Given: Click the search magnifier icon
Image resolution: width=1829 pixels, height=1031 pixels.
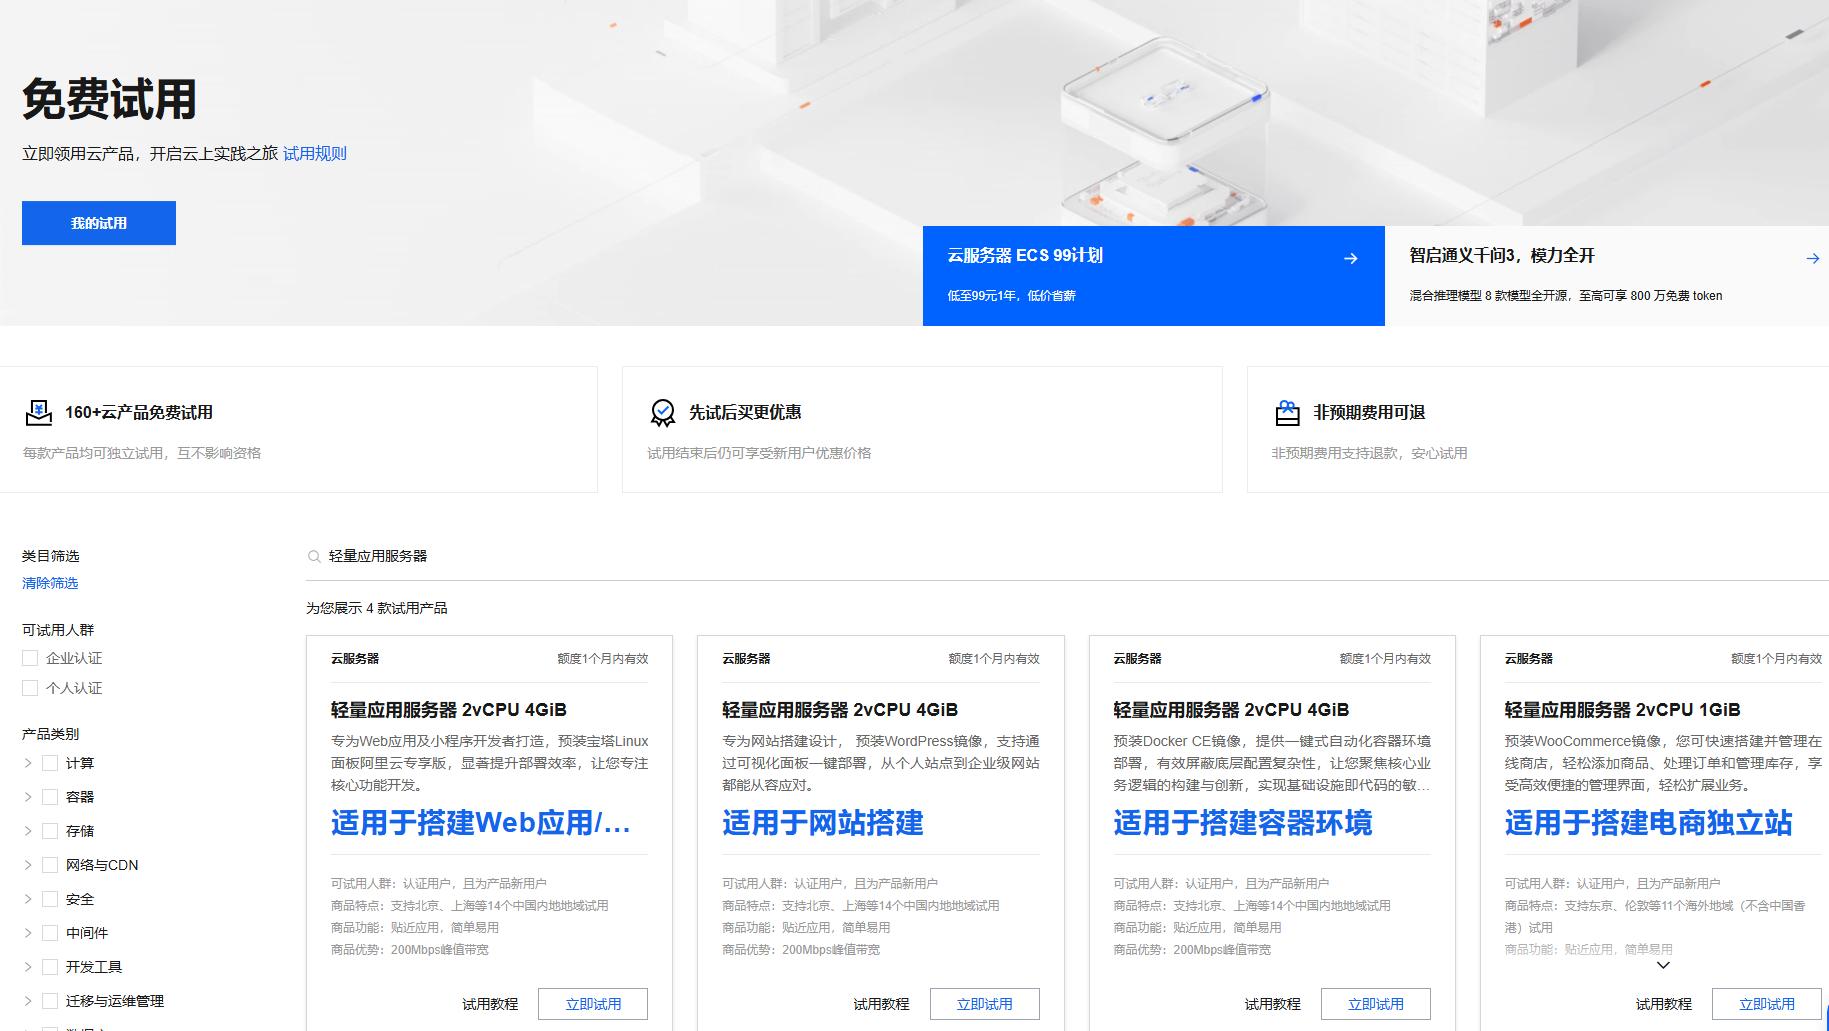Looking at the screenshot, I should click(313, 556).
